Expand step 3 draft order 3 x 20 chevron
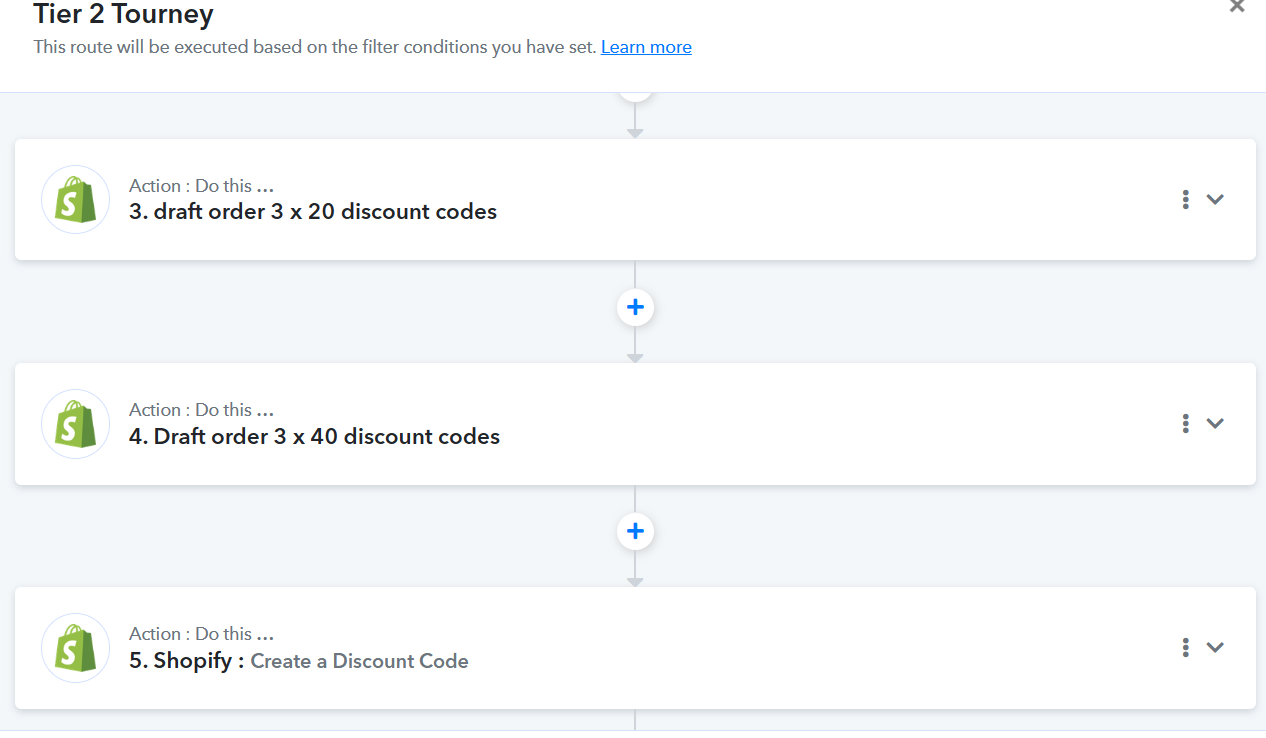Screen dimensions: 1266x738 click(1215, 199)
